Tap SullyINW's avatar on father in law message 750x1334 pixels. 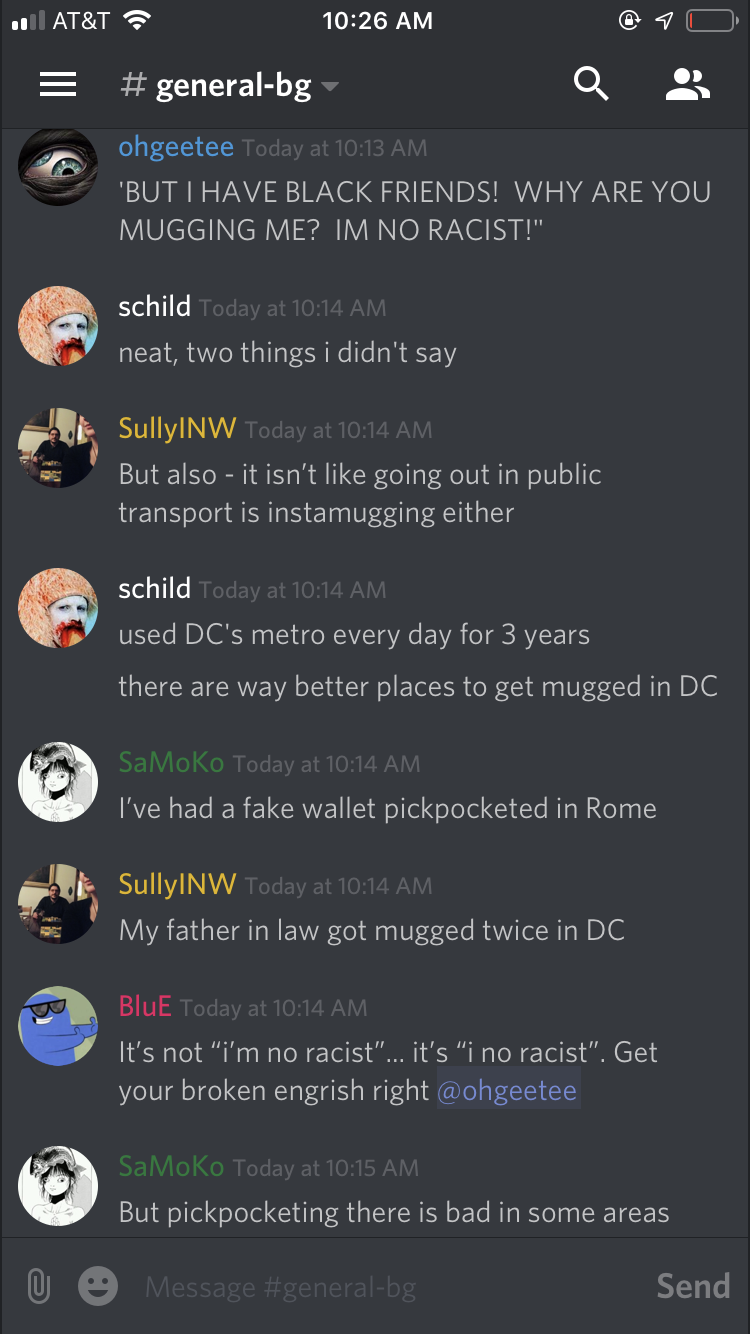(58, 904)
